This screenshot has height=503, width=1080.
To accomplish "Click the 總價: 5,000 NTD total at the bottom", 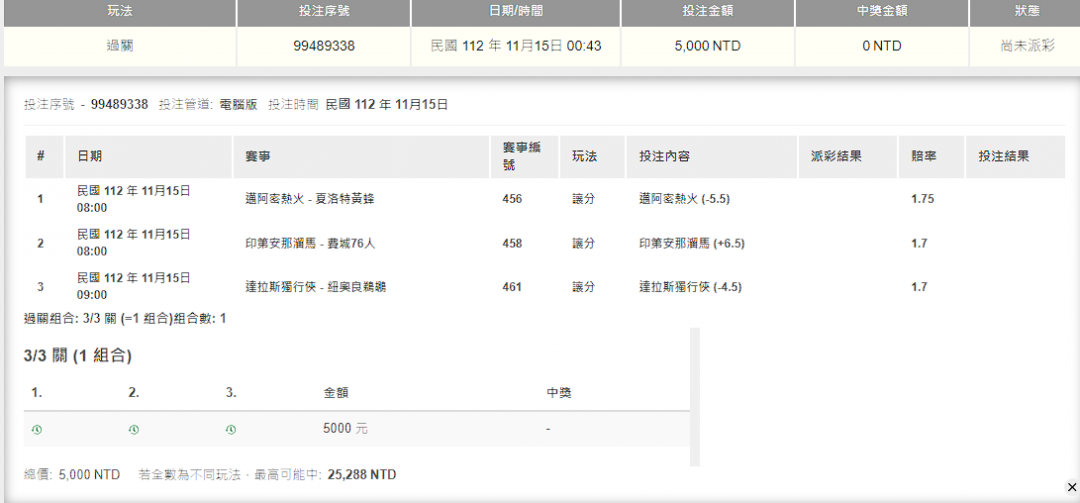I will [x=72, y=475].
